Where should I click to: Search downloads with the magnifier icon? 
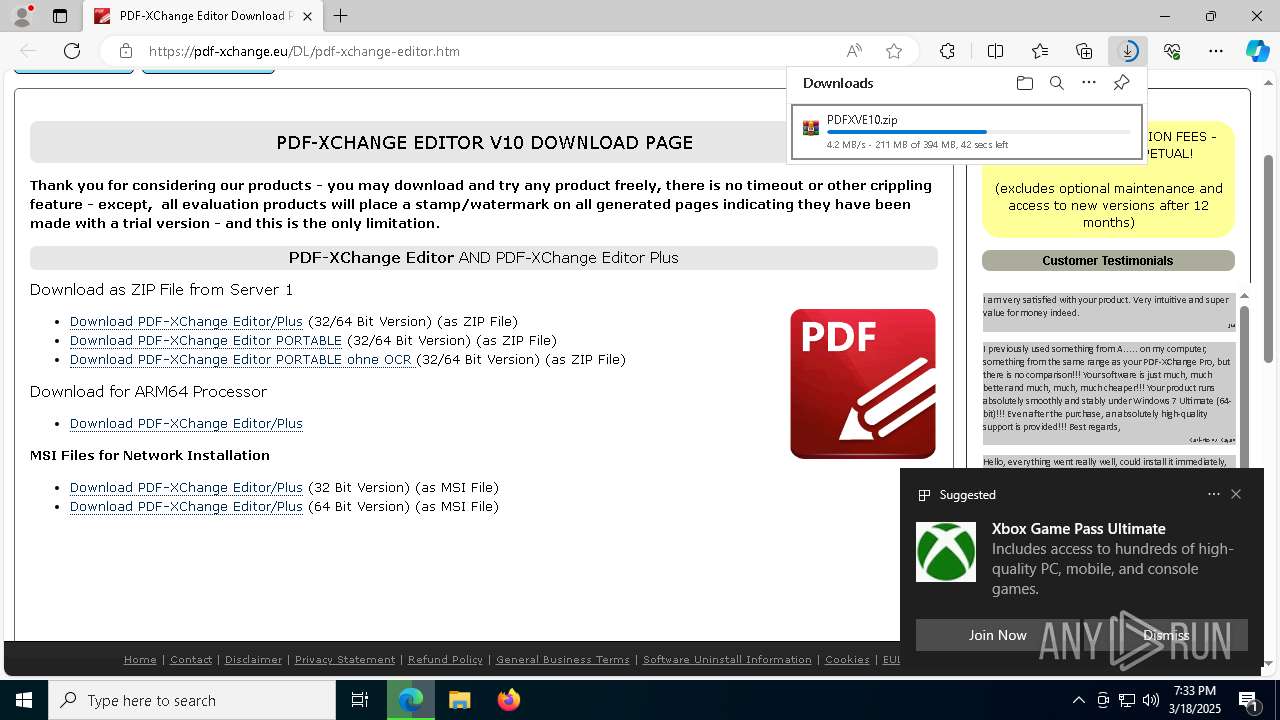(x=1056, y=83)
